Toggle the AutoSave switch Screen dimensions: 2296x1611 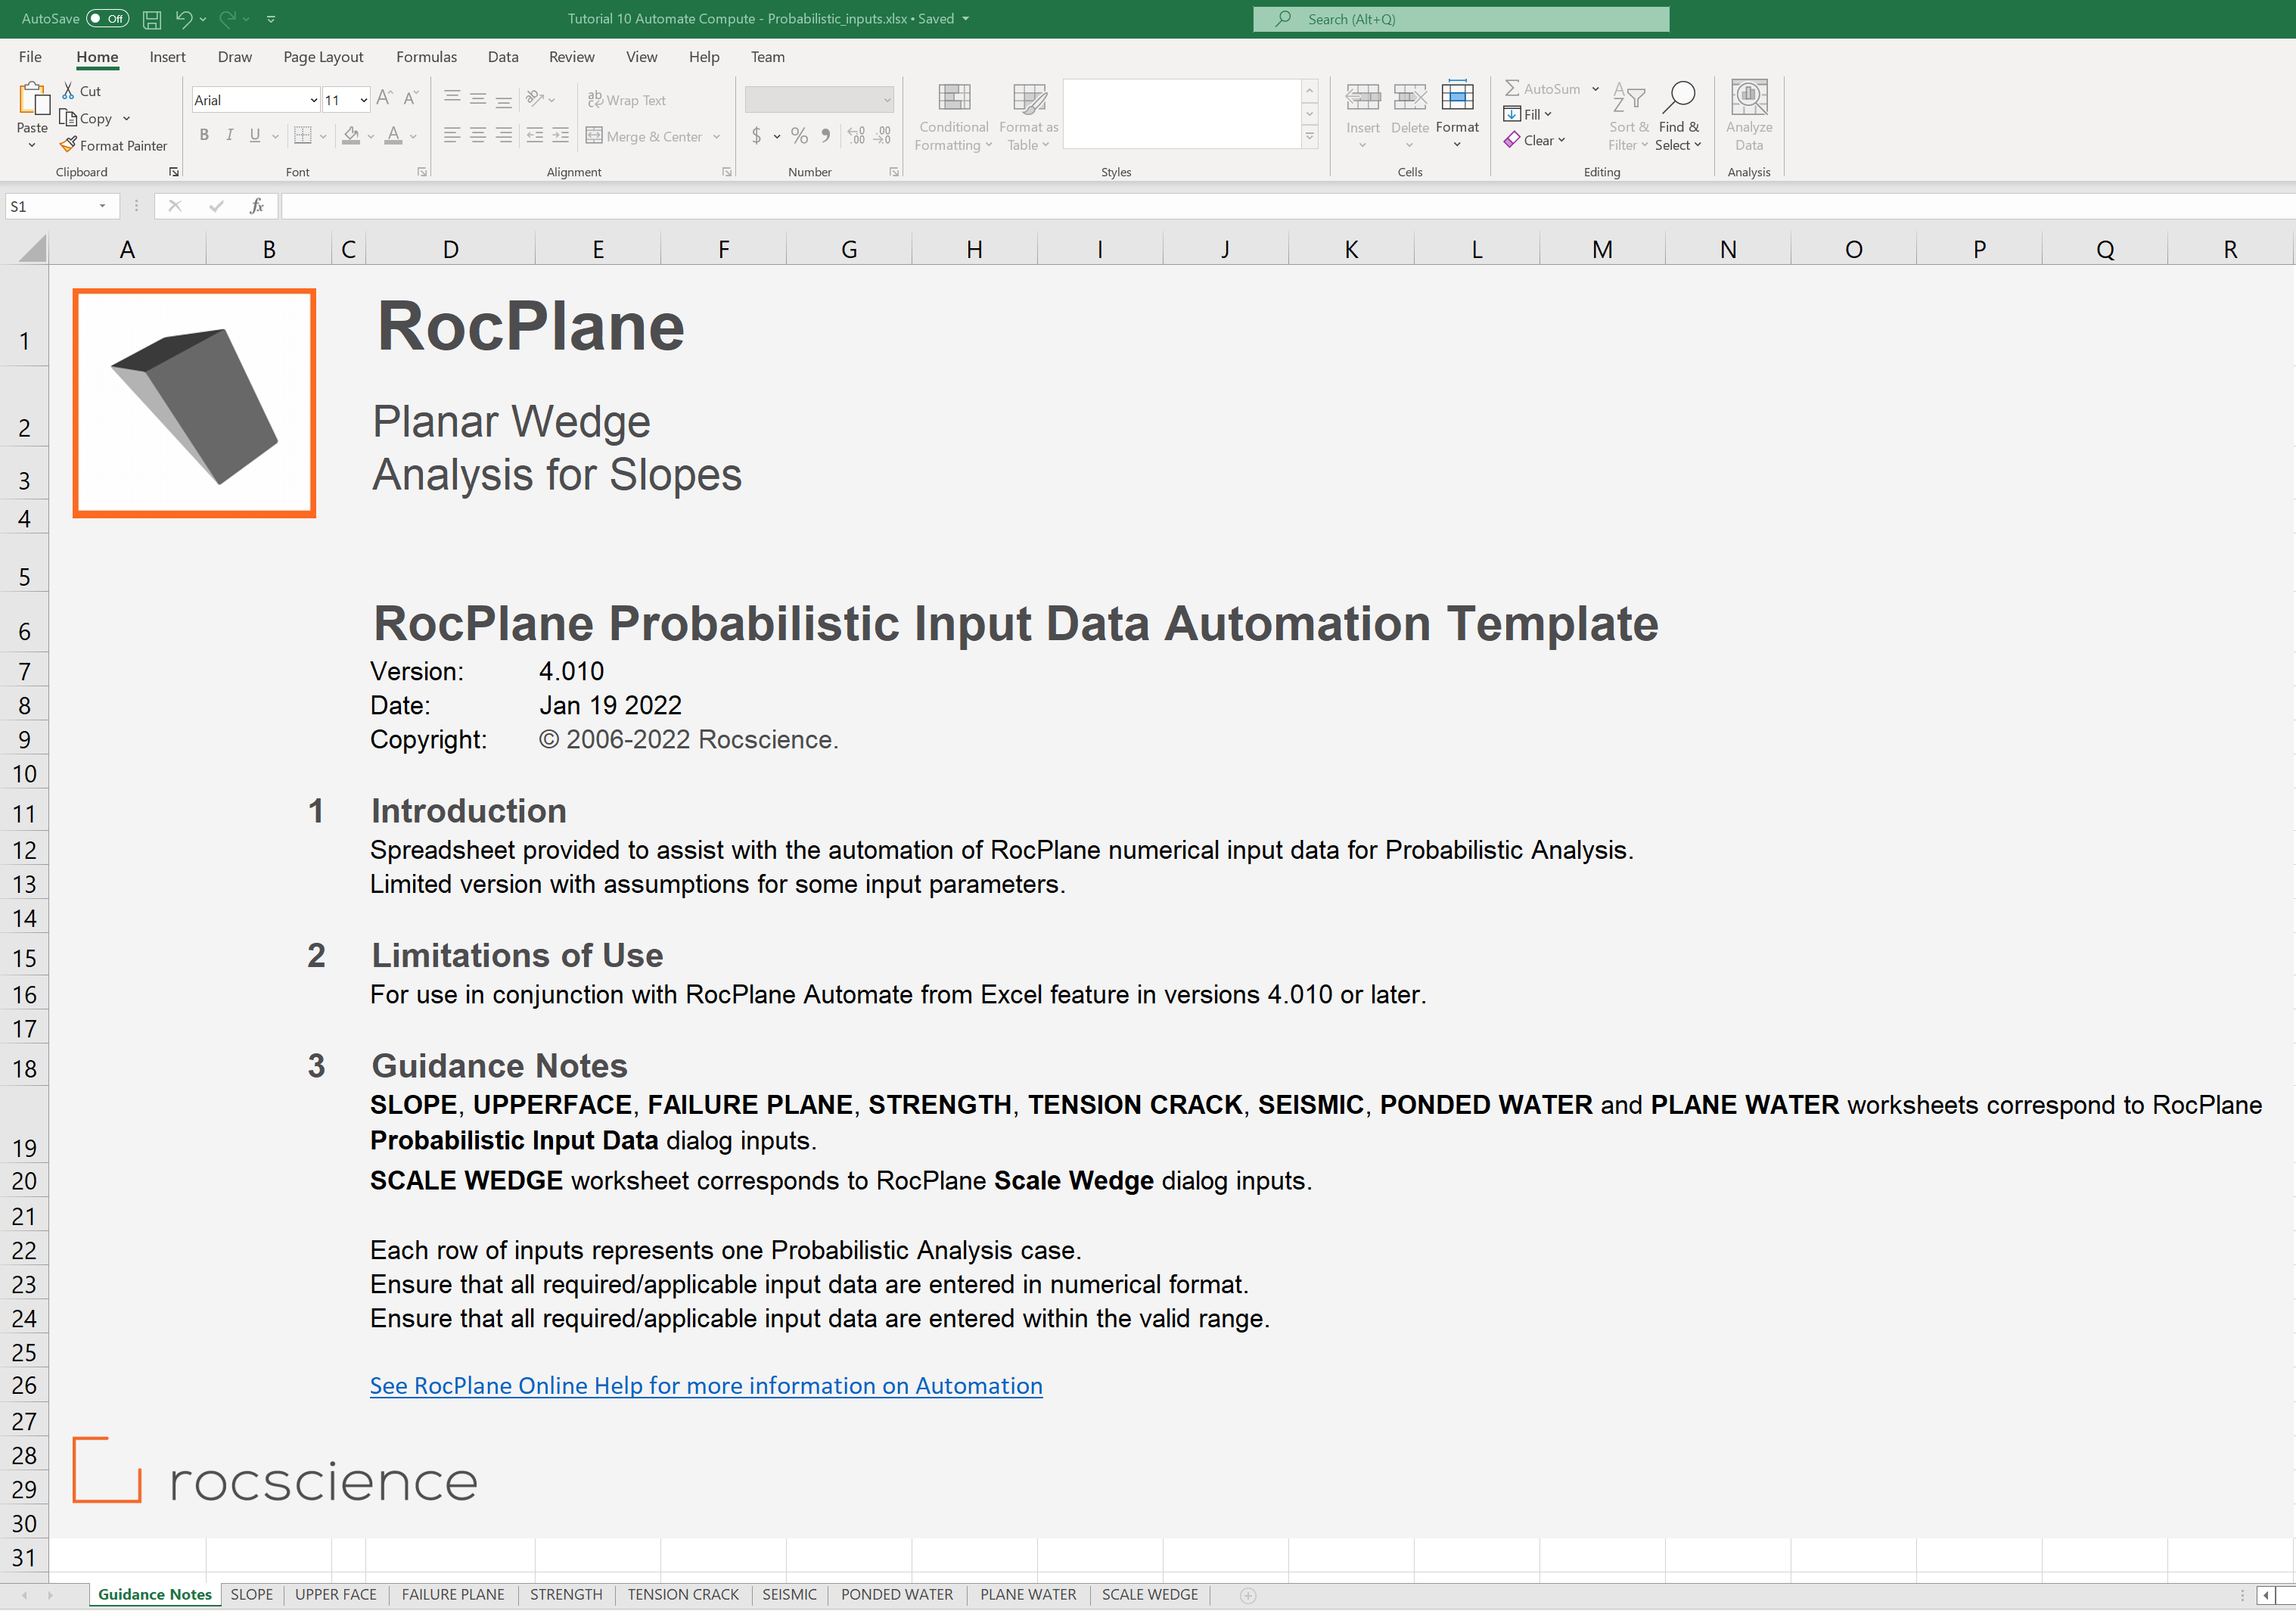[107, 19]
